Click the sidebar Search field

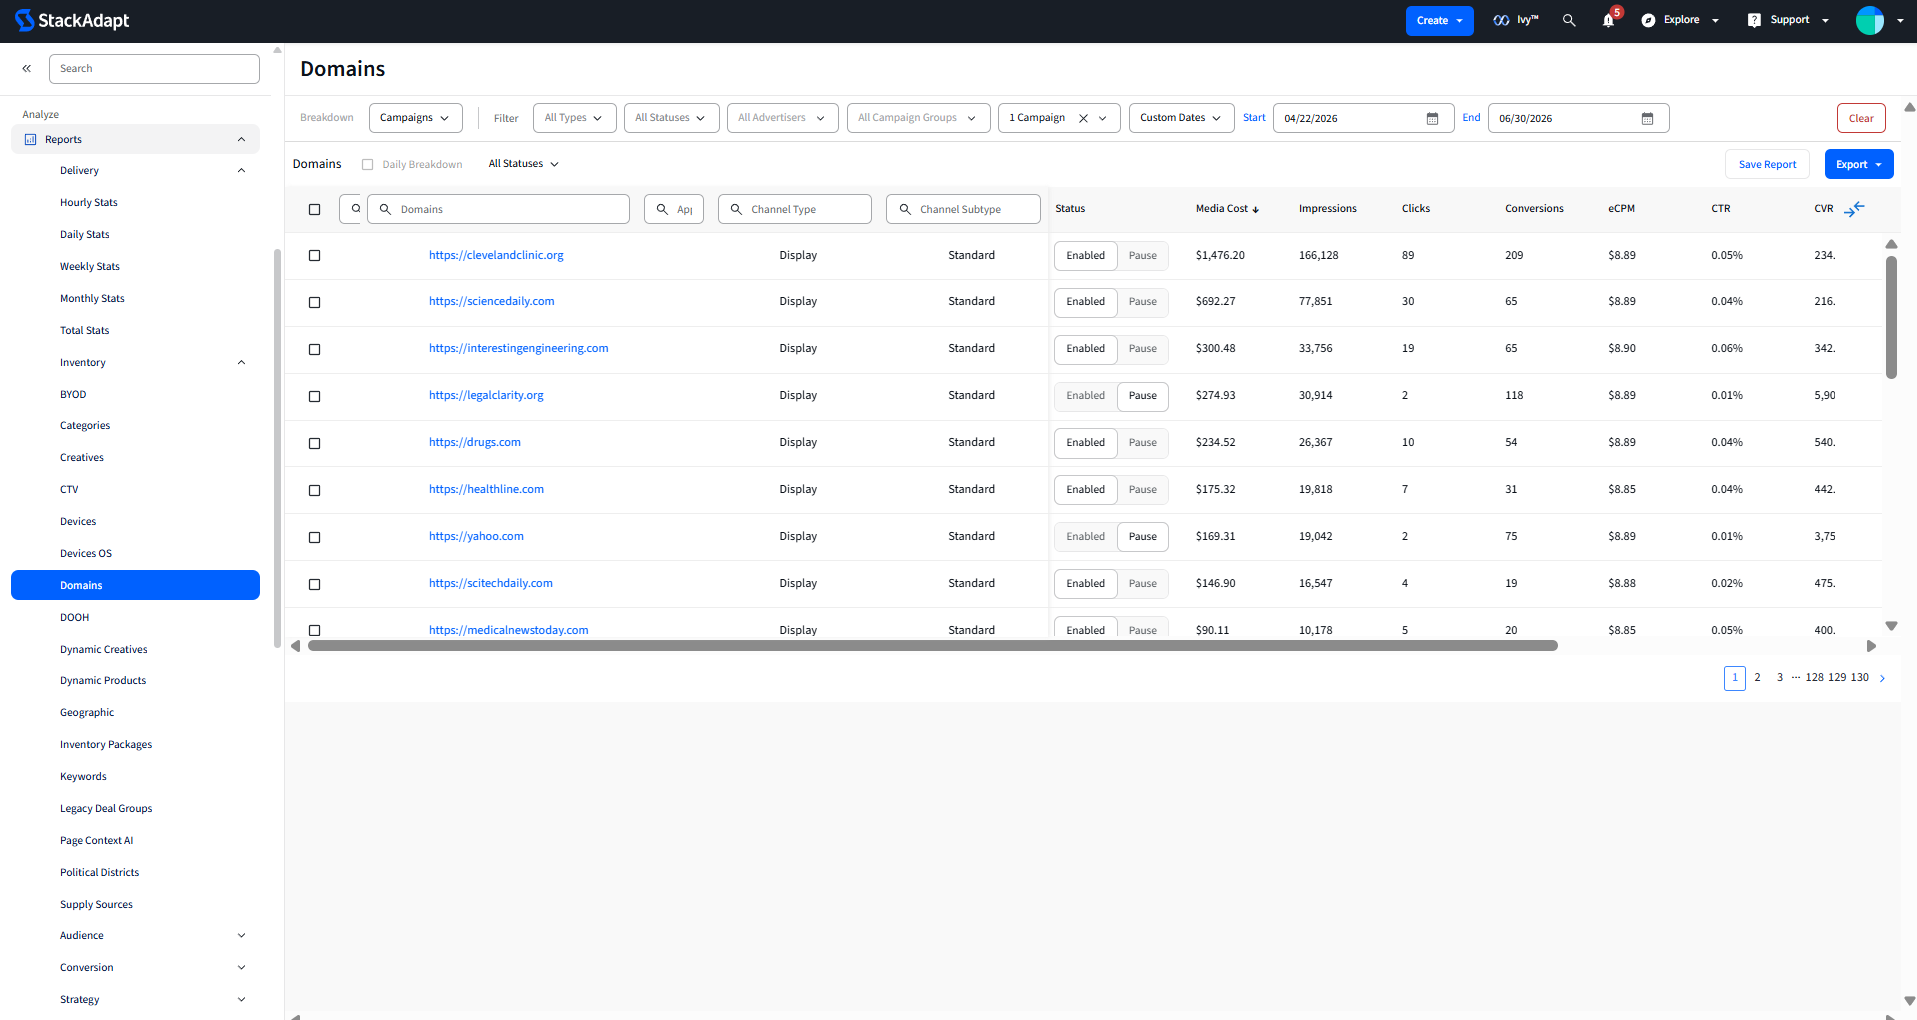tap(154, 69)
